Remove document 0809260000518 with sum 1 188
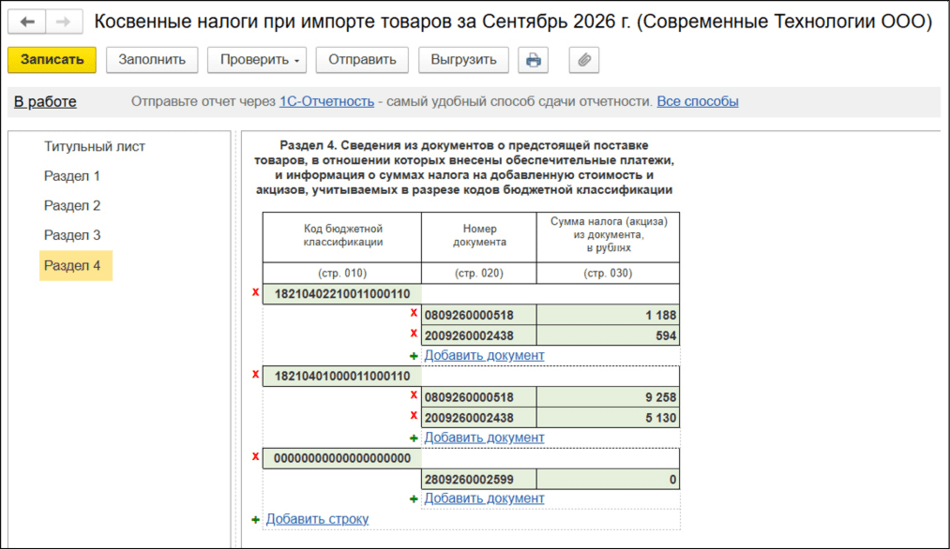The height and width of the screenshot is (549, 950). click(414, 313)
